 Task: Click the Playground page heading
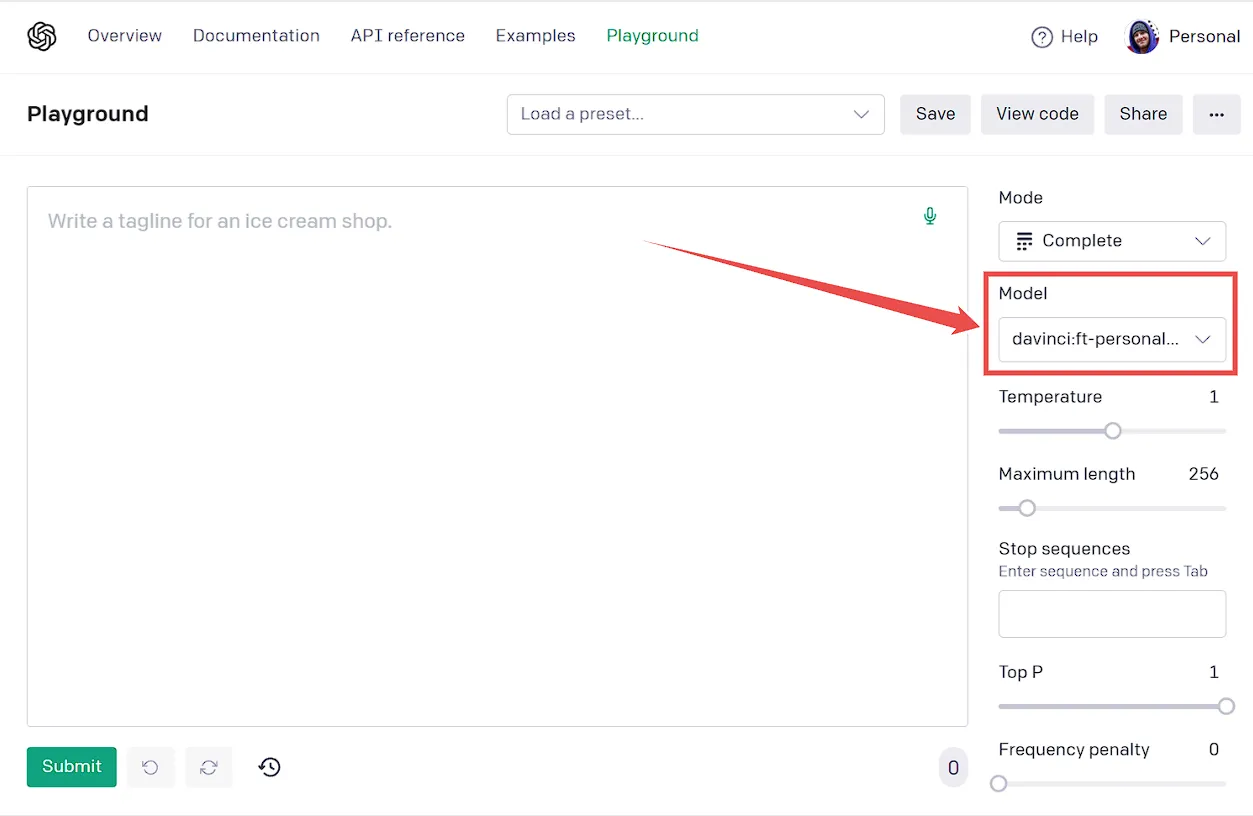coord(88,114)
